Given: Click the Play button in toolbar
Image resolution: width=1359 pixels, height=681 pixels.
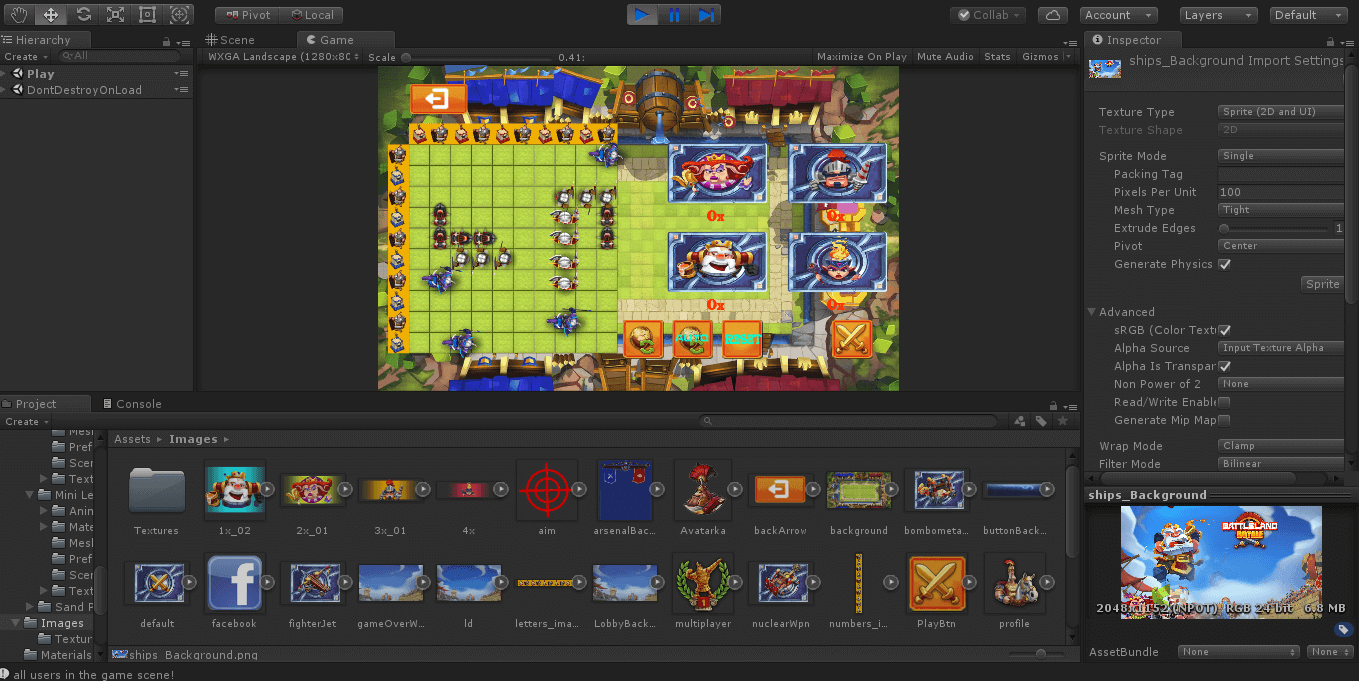Looking at the screenshot, I should (x=643, y=15).
